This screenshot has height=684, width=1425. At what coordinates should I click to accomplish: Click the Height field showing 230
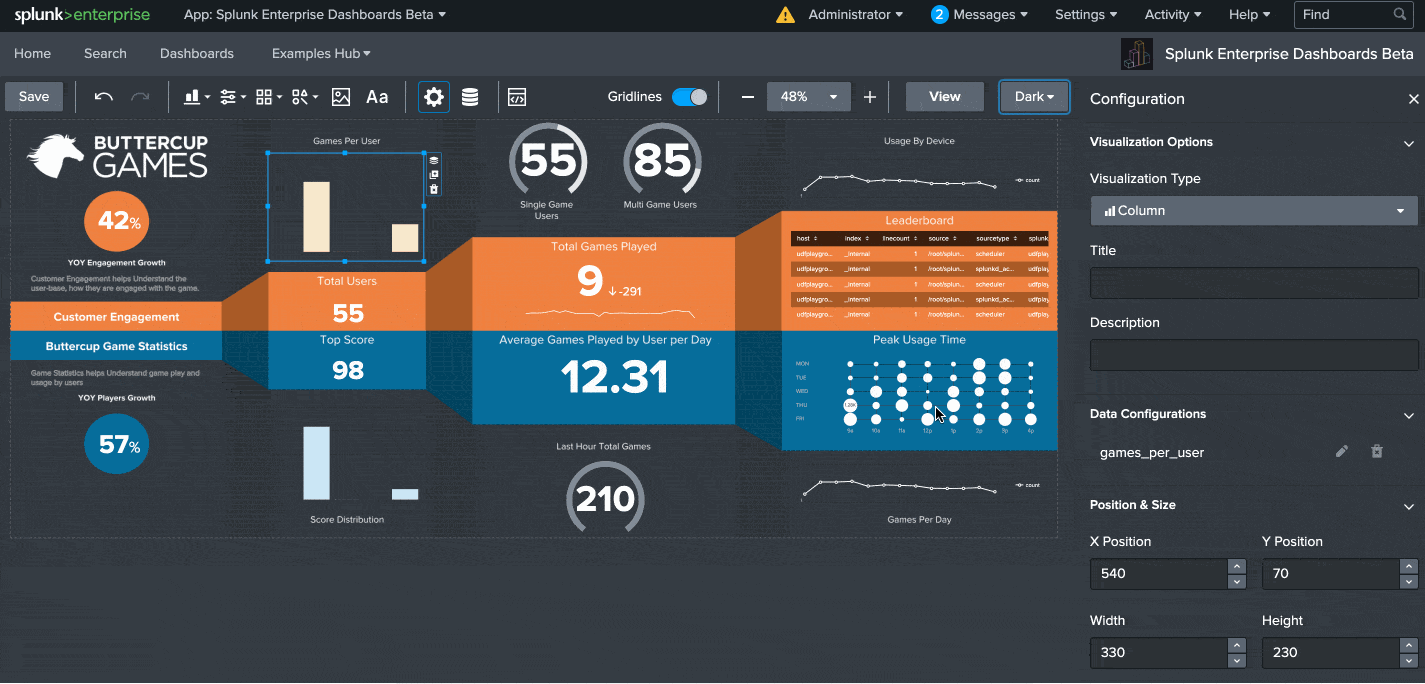(1331, 653)
